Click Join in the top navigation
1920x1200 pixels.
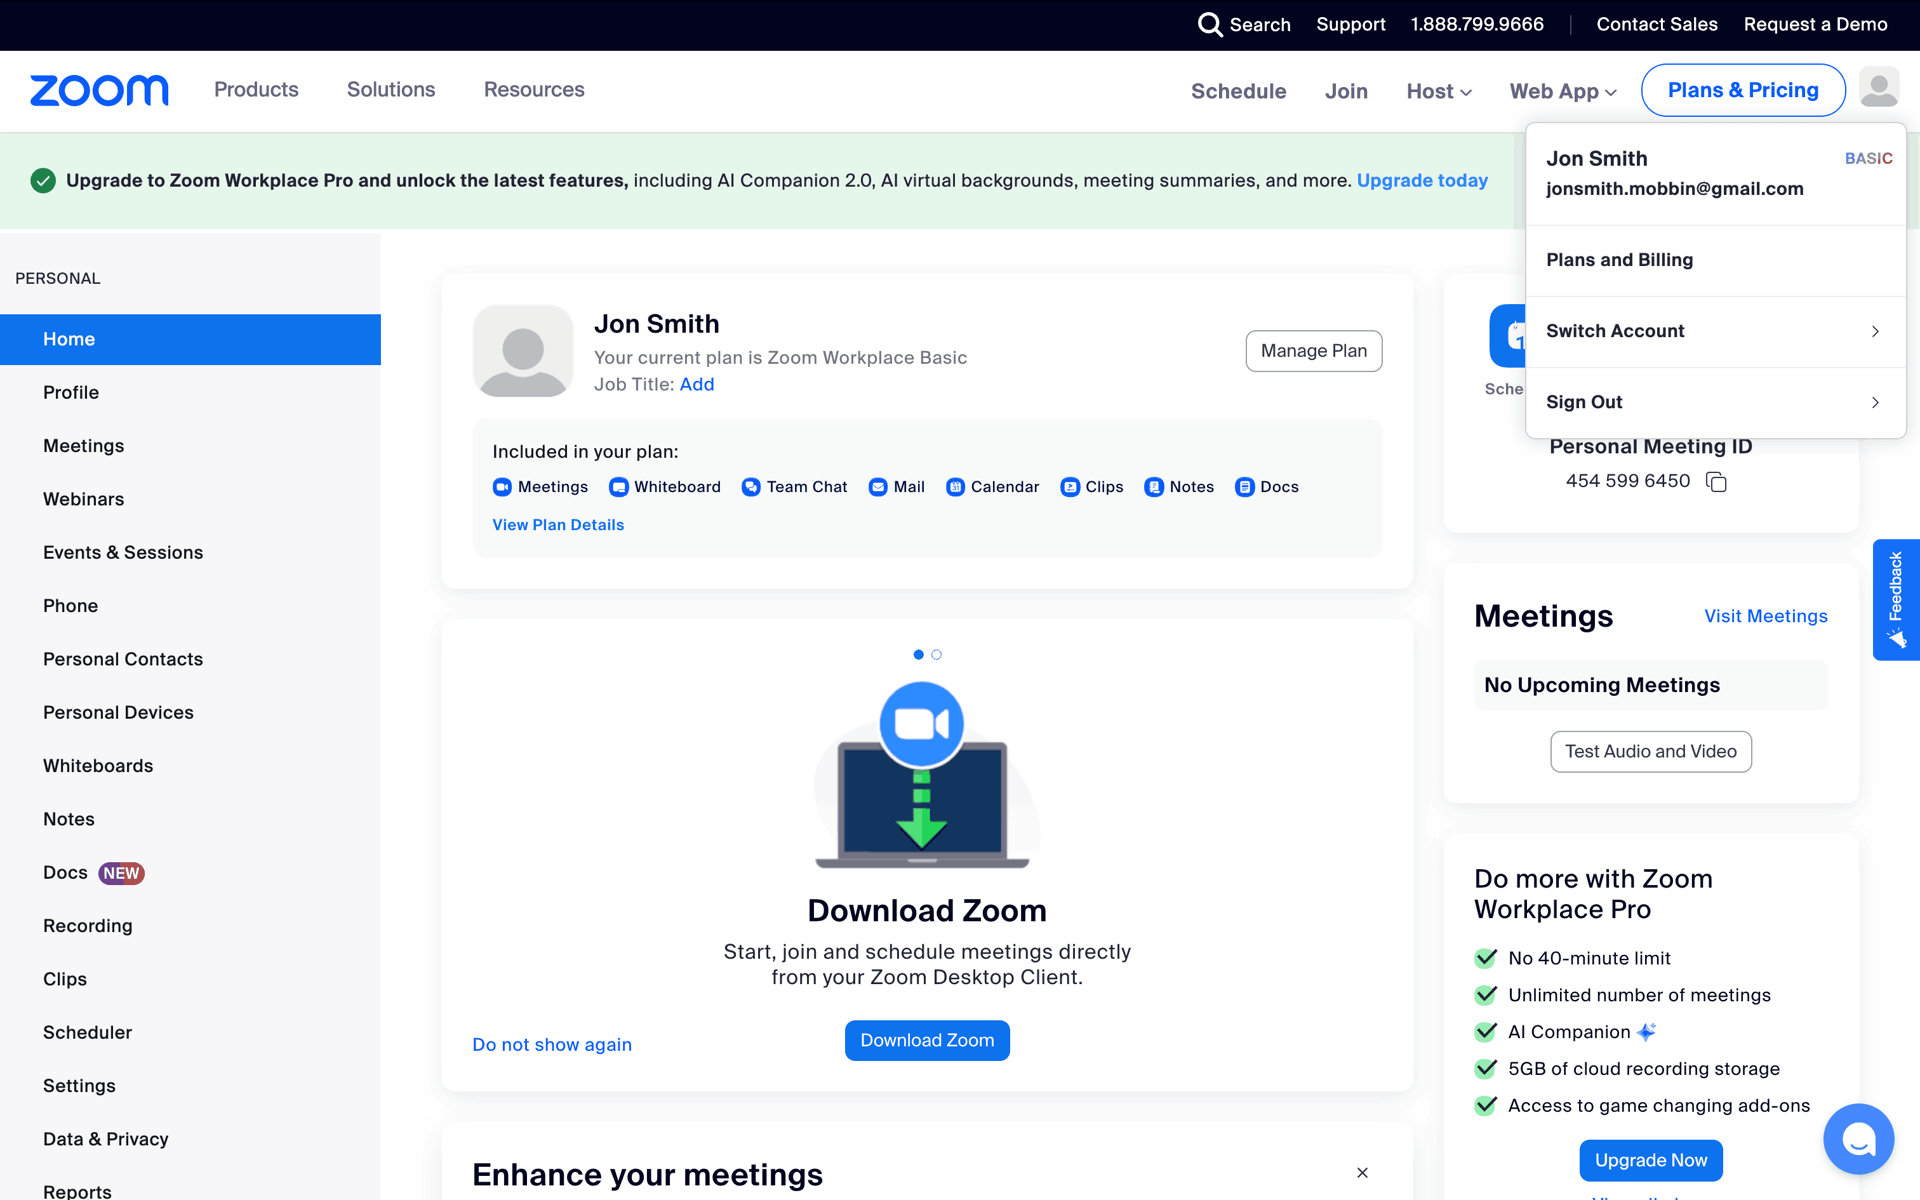pyautogui.click(x=1346, y=91)
